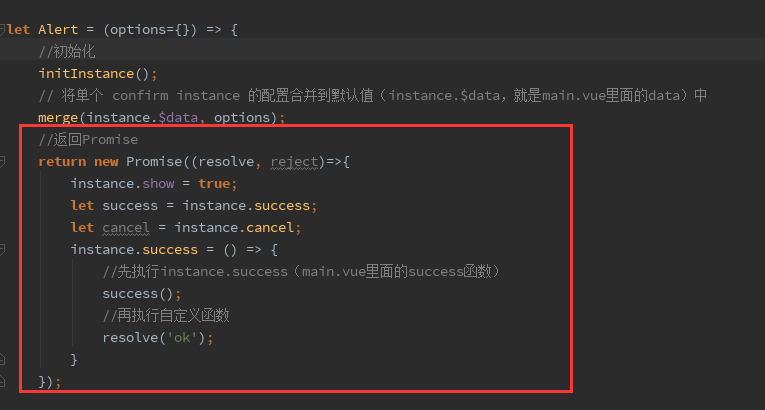Click the //初始化 comment line
765x410 pixels.
pos(67,51)
